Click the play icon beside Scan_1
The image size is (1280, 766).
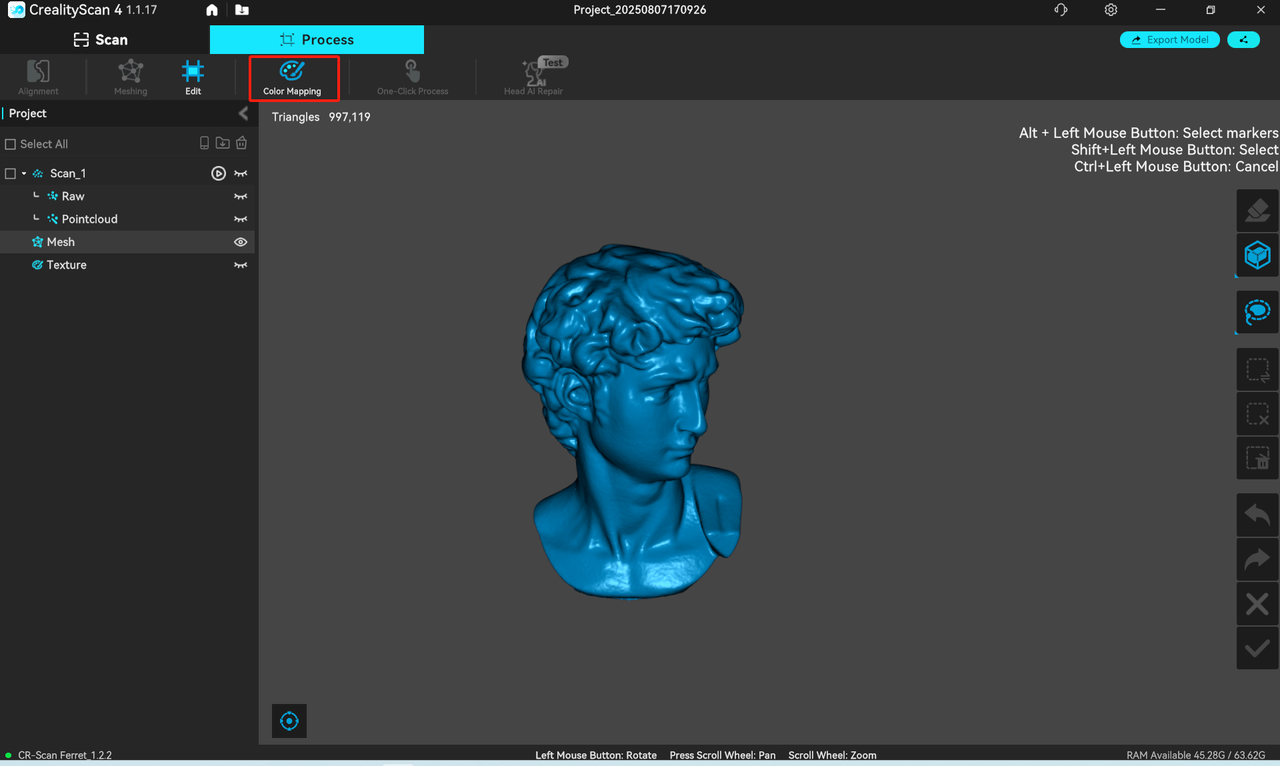(x=218, y=174)
